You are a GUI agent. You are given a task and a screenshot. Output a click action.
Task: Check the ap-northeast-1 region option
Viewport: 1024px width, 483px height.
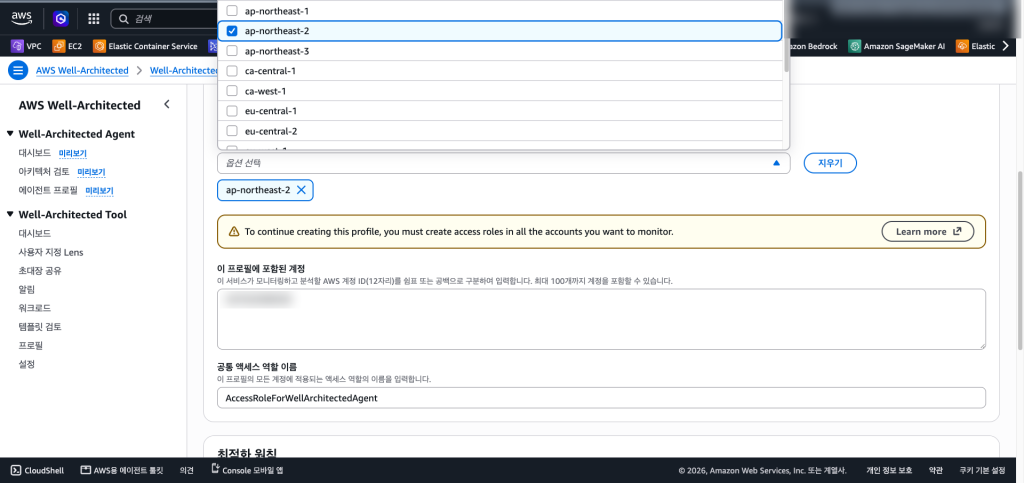coord(232,10)
